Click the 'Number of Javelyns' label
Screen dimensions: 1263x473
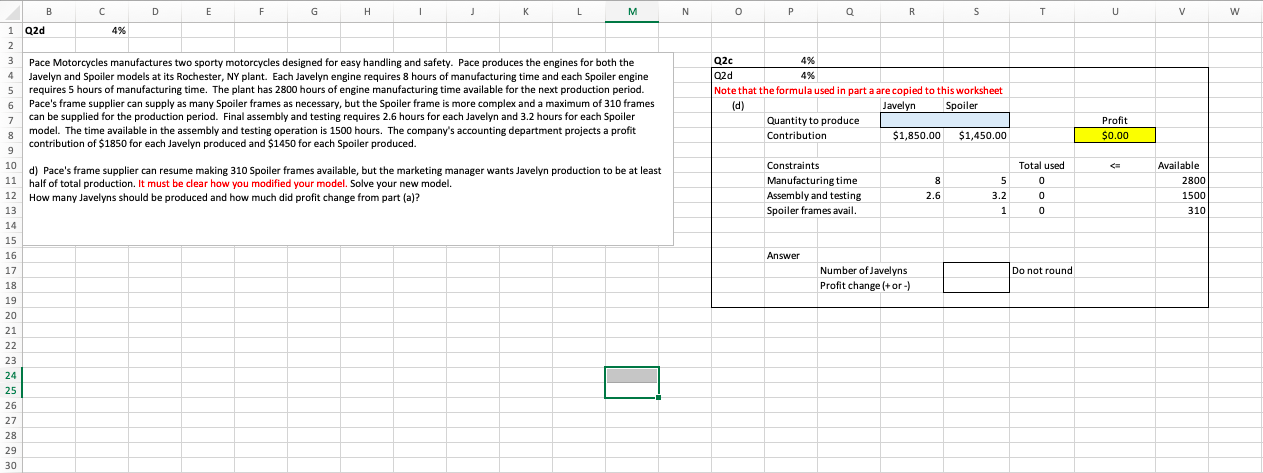(x=863, y=271)
